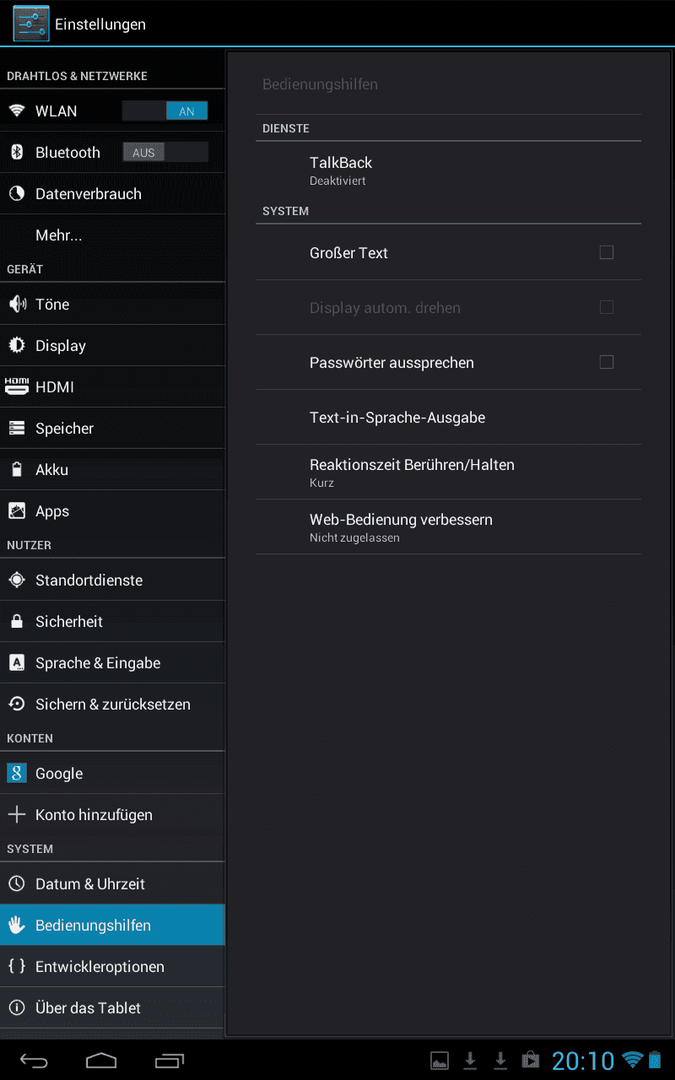Screen dimensions: 675x1080
Task: Select Sprache & Eingabe menu entry
Action: [x=112, y=663]
